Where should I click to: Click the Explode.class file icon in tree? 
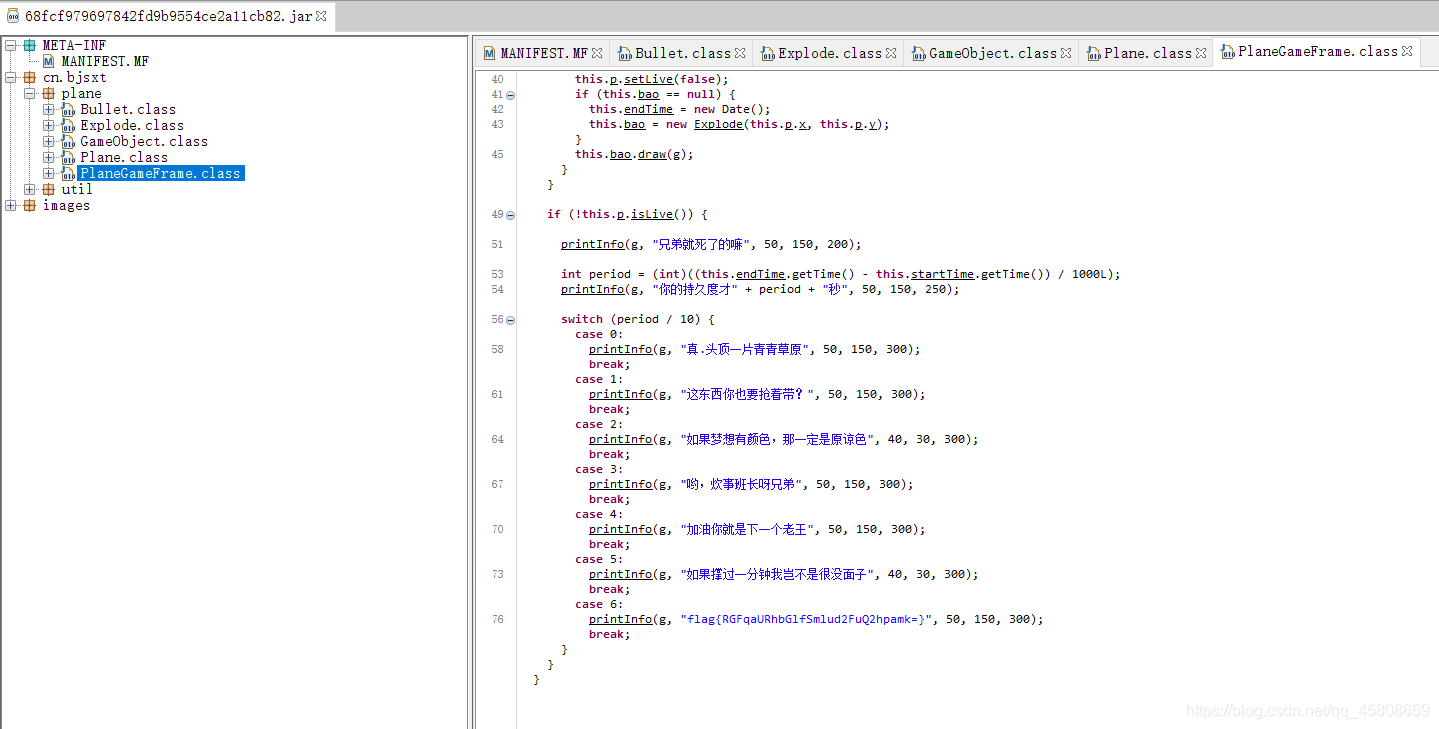tap(67, 125)
